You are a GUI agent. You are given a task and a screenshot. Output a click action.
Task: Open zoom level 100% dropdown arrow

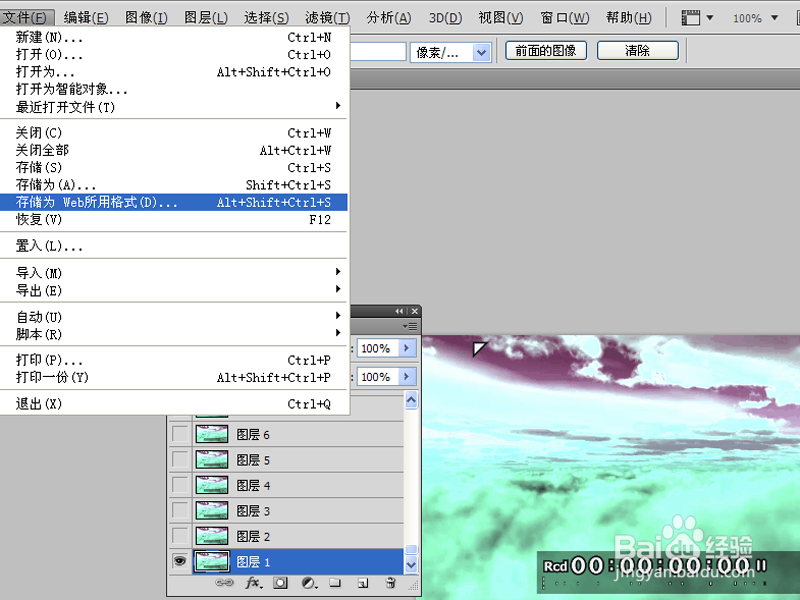pyautogui.click(x=774, y=18)
